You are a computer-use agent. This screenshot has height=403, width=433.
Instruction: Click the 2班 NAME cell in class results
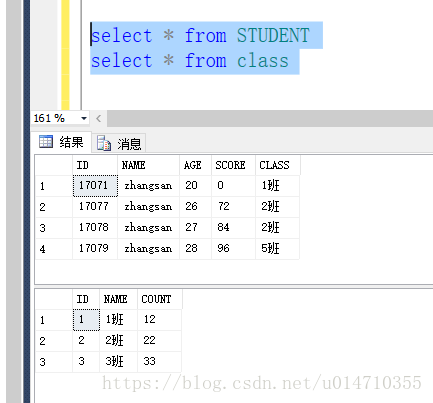point(118,341)
